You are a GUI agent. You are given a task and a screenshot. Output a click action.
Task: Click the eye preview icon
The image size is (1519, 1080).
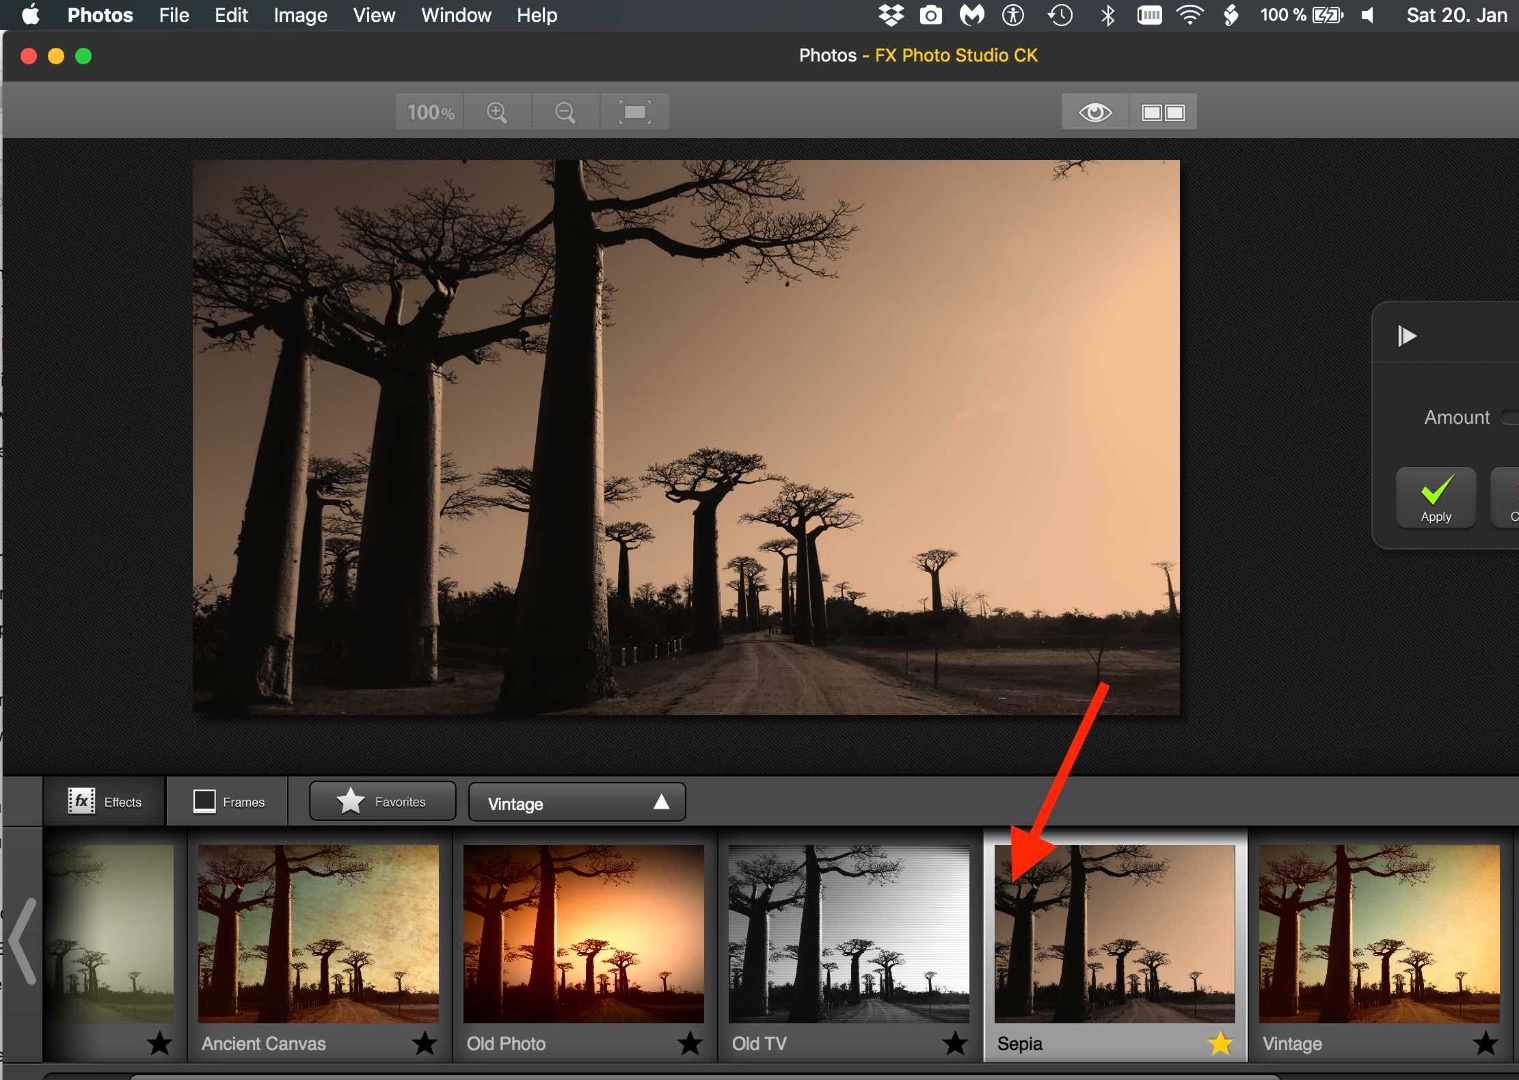click(1094, 111)
